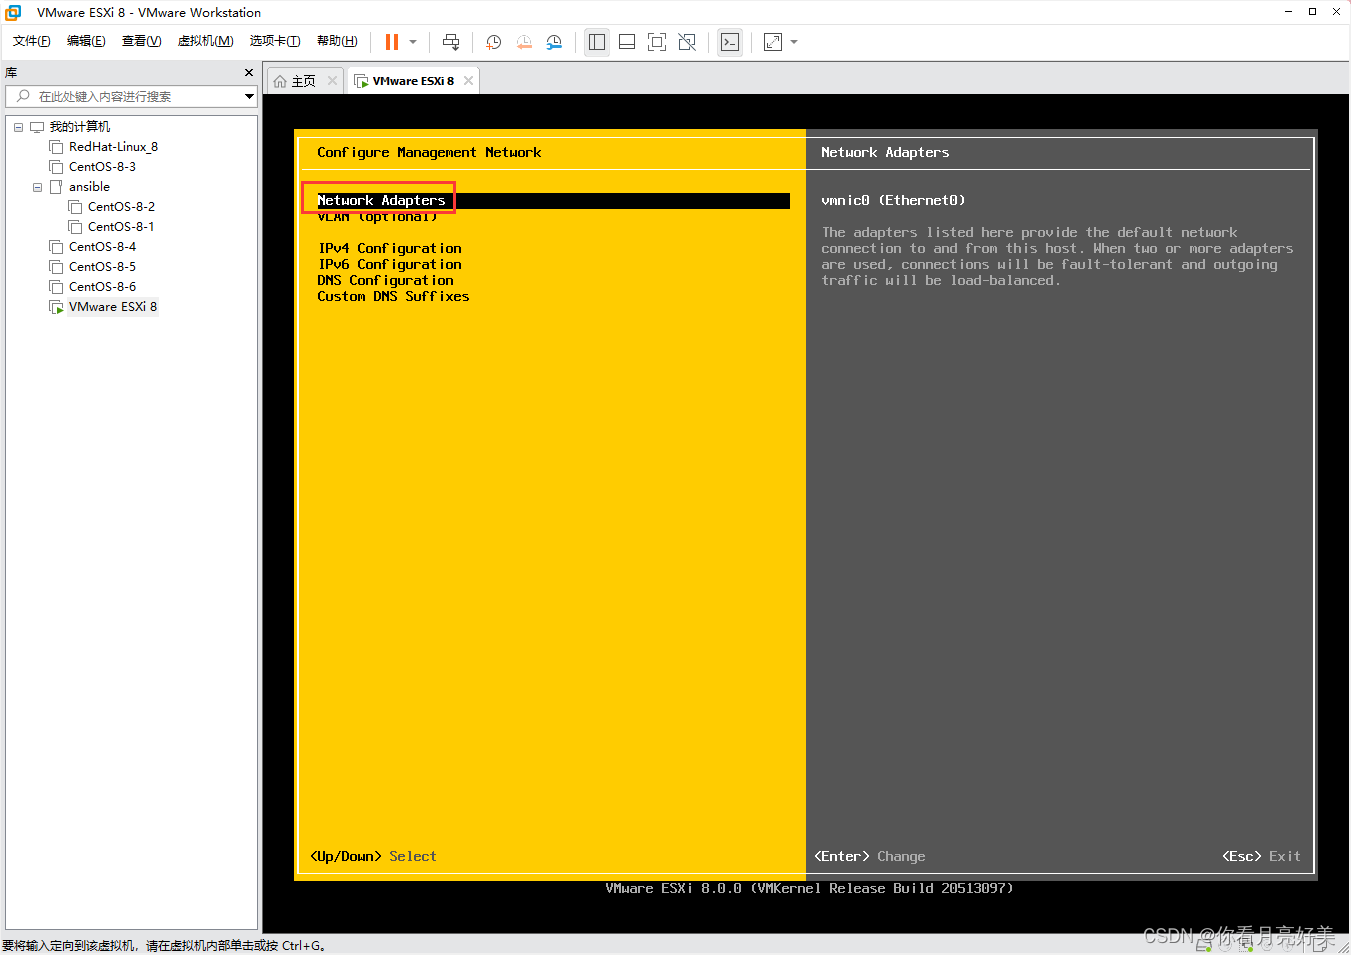Select 我的计算机 in the library tree
Screen dimensions: 1351x955
click(80, 127)
